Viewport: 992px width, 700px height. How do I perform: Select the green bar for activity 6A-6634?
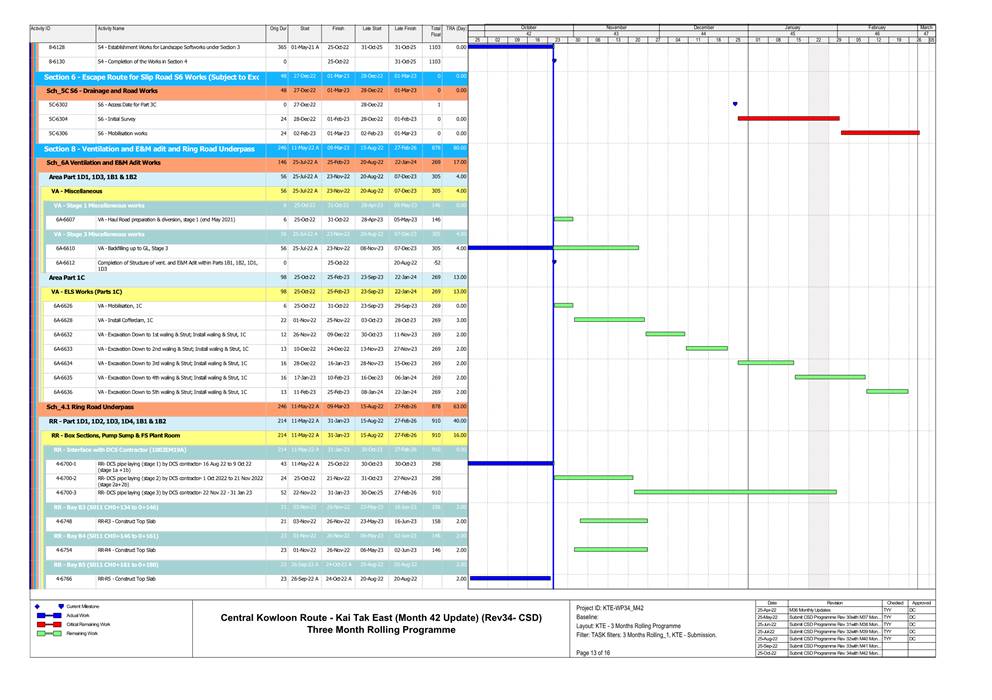[x=766, y=363]
